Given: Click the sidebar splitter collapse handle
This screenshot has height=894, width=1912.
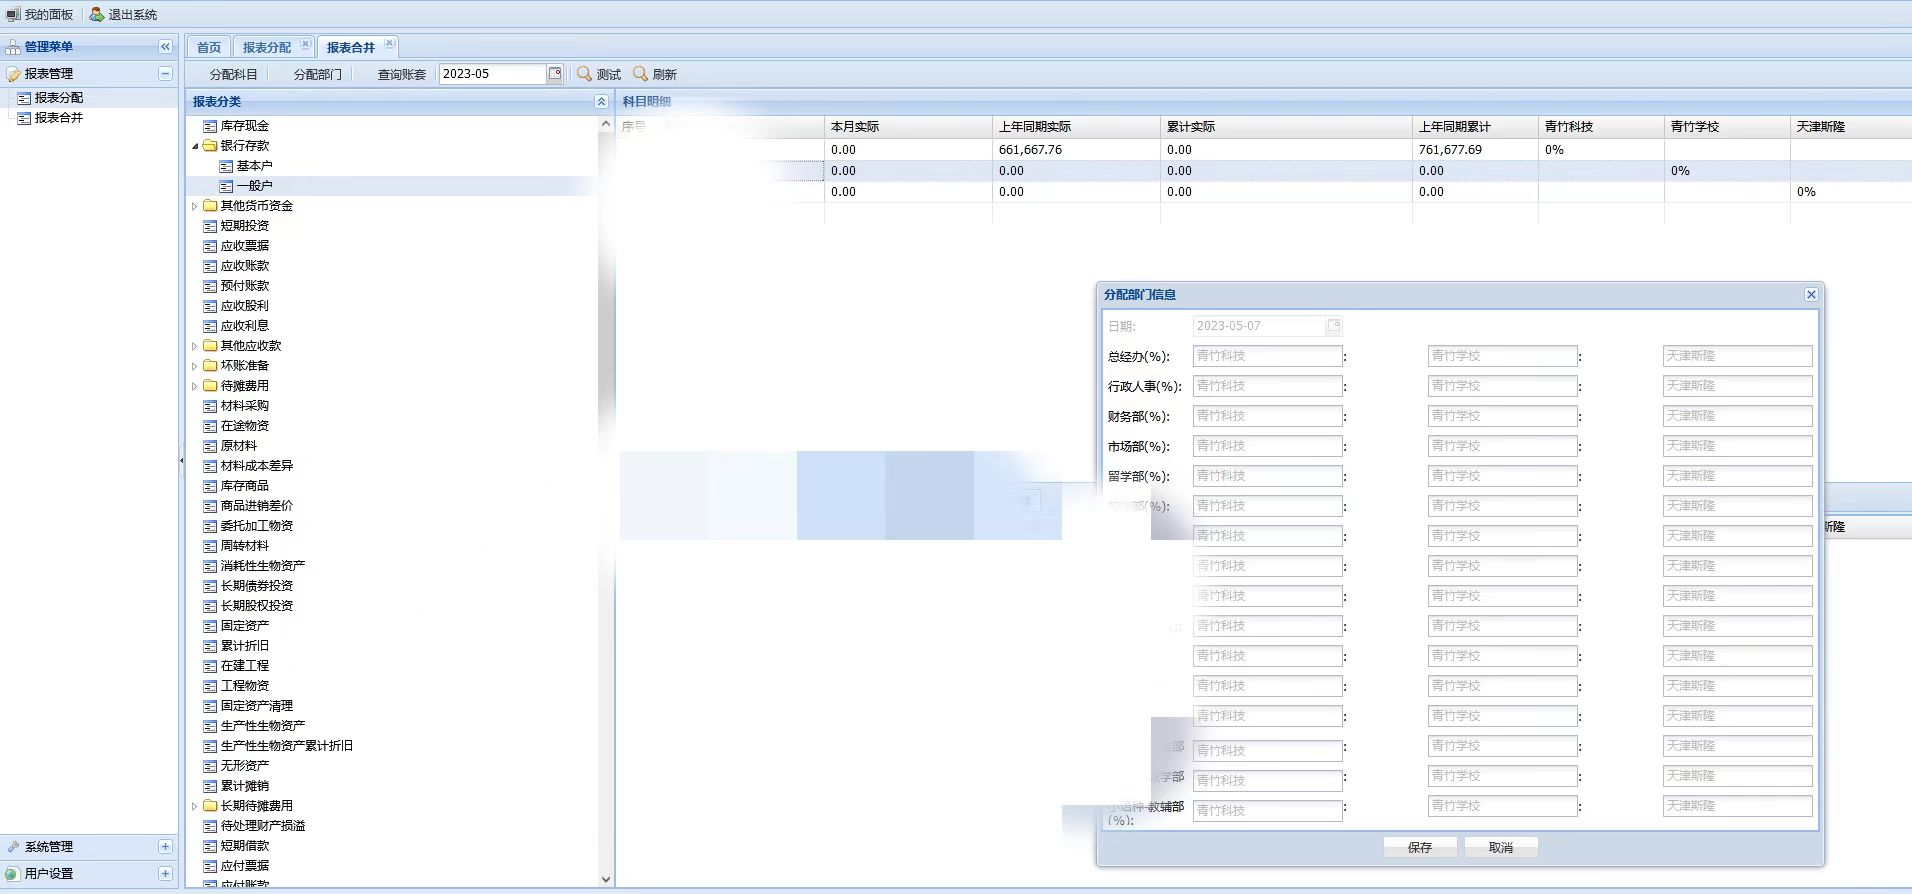Looking at the screenshot, I should (x=181, y=461).
